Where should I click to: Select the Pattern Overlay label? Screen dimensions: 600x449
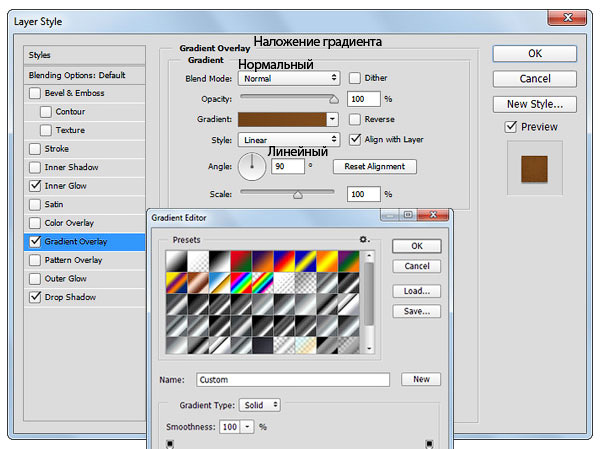73,260
